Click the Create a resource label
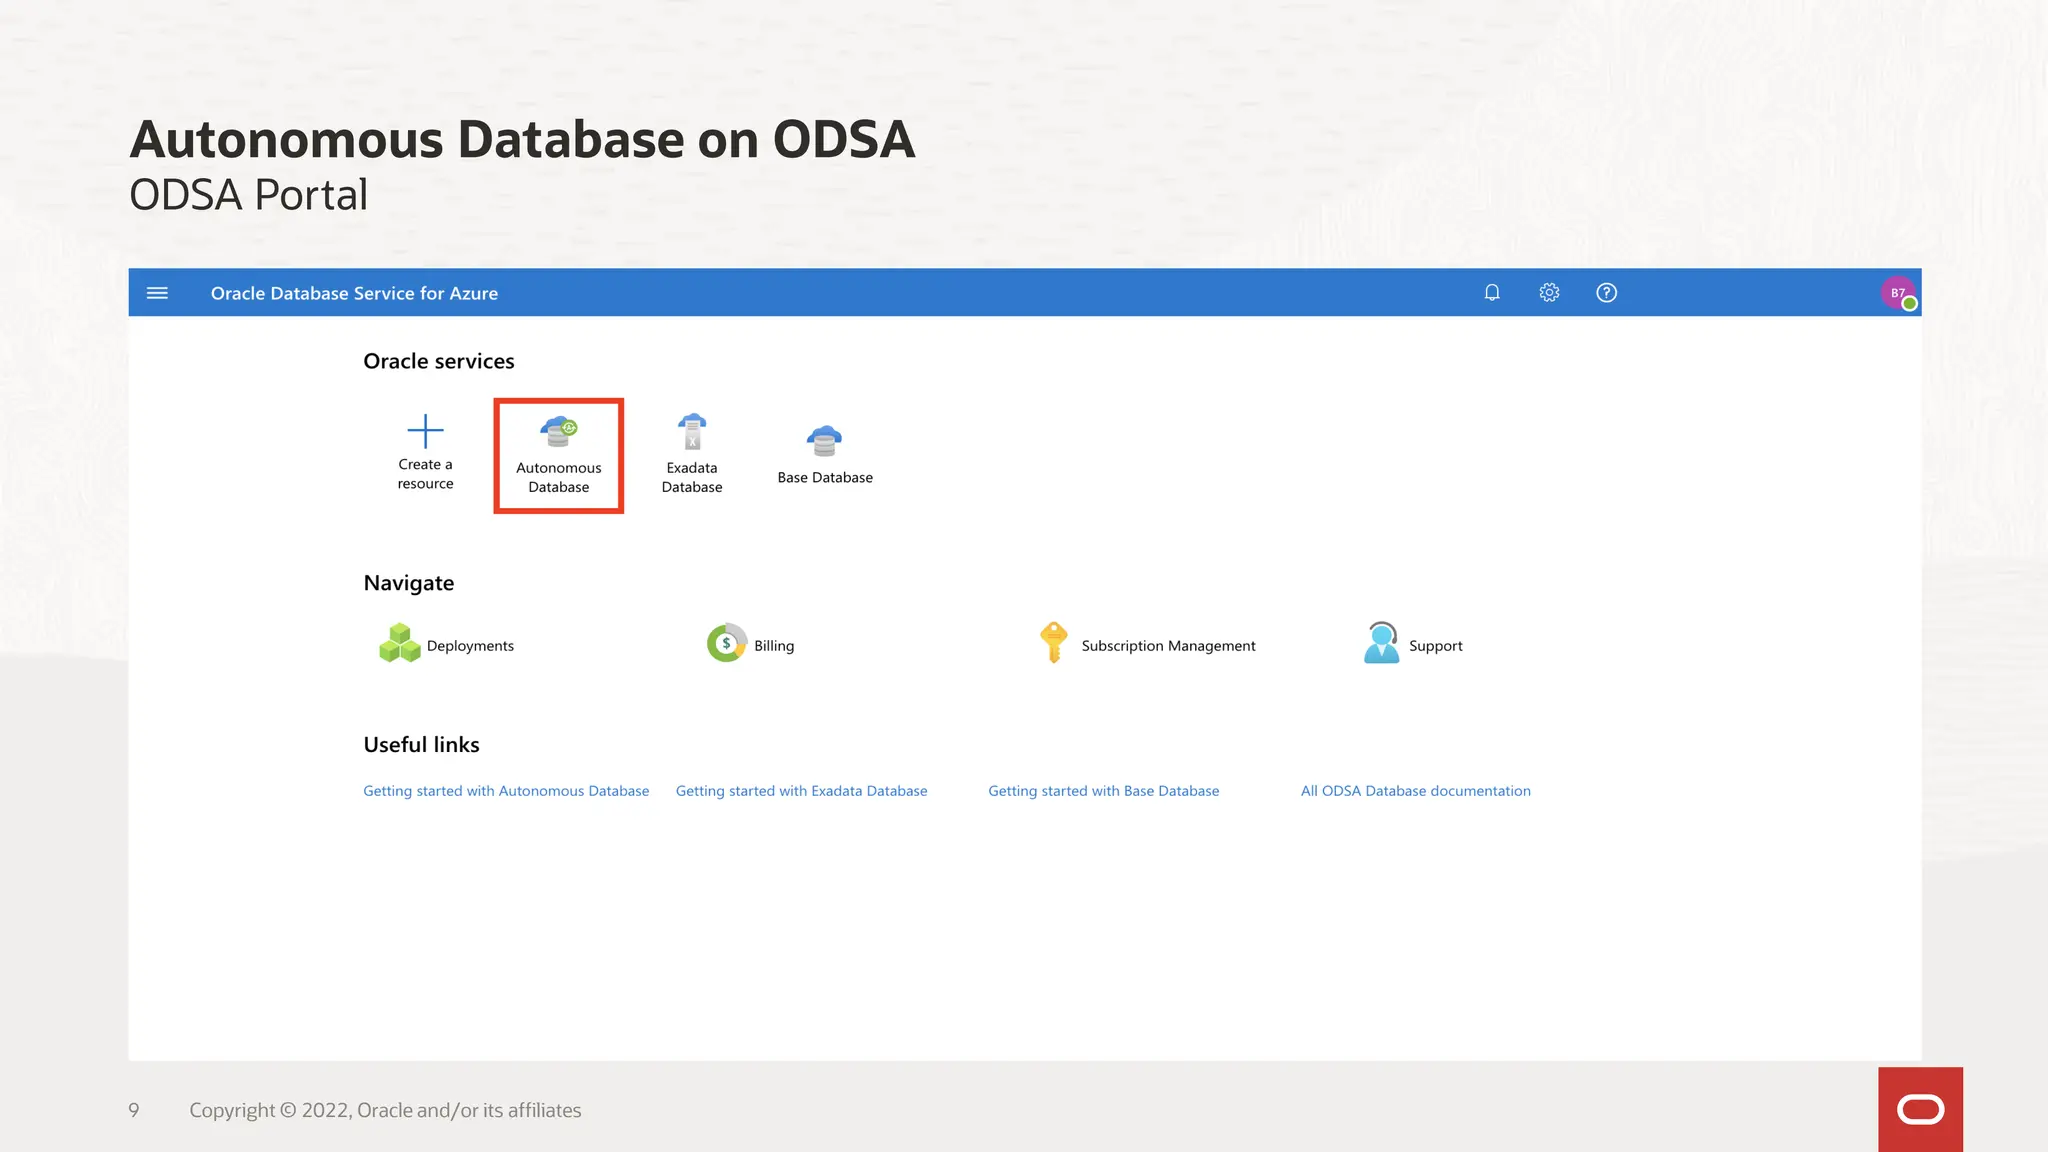The width and height of the screenshot is (2048, 1152). 425,474
